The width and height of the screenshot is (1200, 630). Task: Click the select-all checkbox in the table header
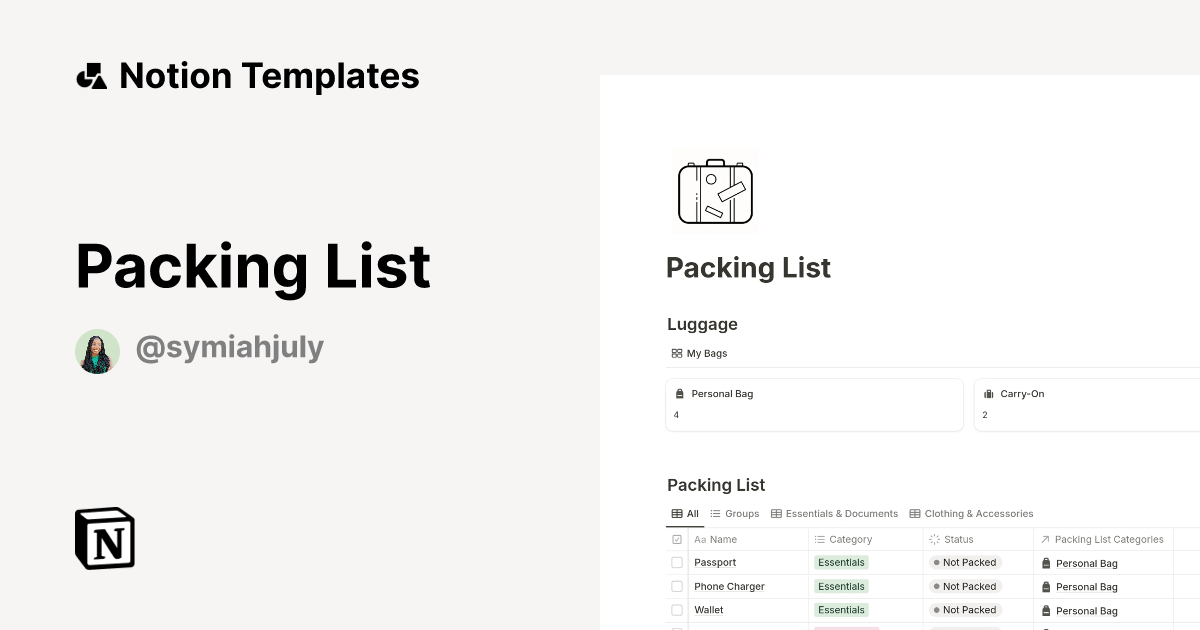pos(677,538)
